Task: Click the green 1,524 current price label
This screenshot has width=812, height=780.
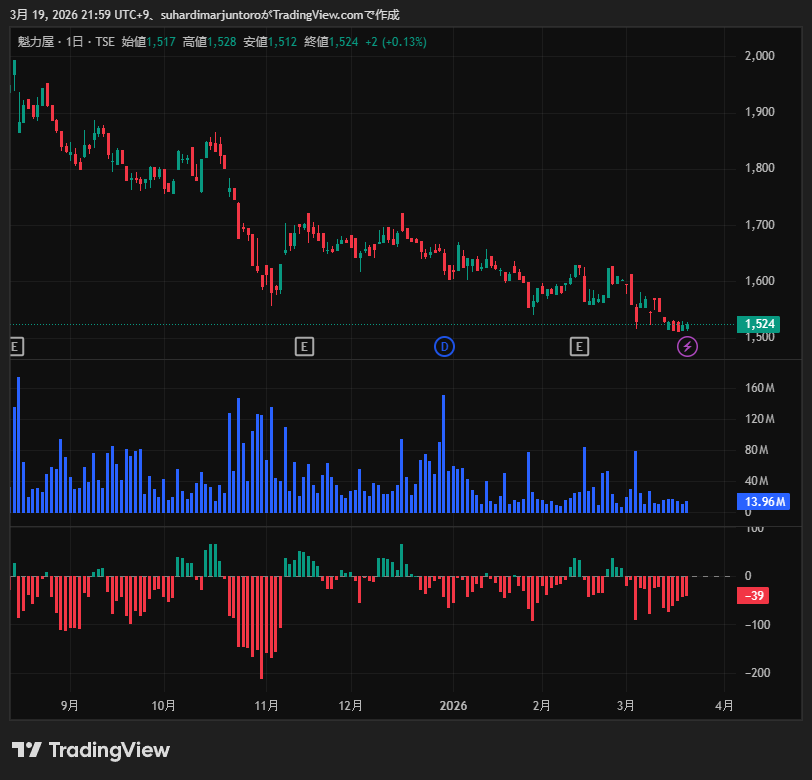Action: coord(759,324)
